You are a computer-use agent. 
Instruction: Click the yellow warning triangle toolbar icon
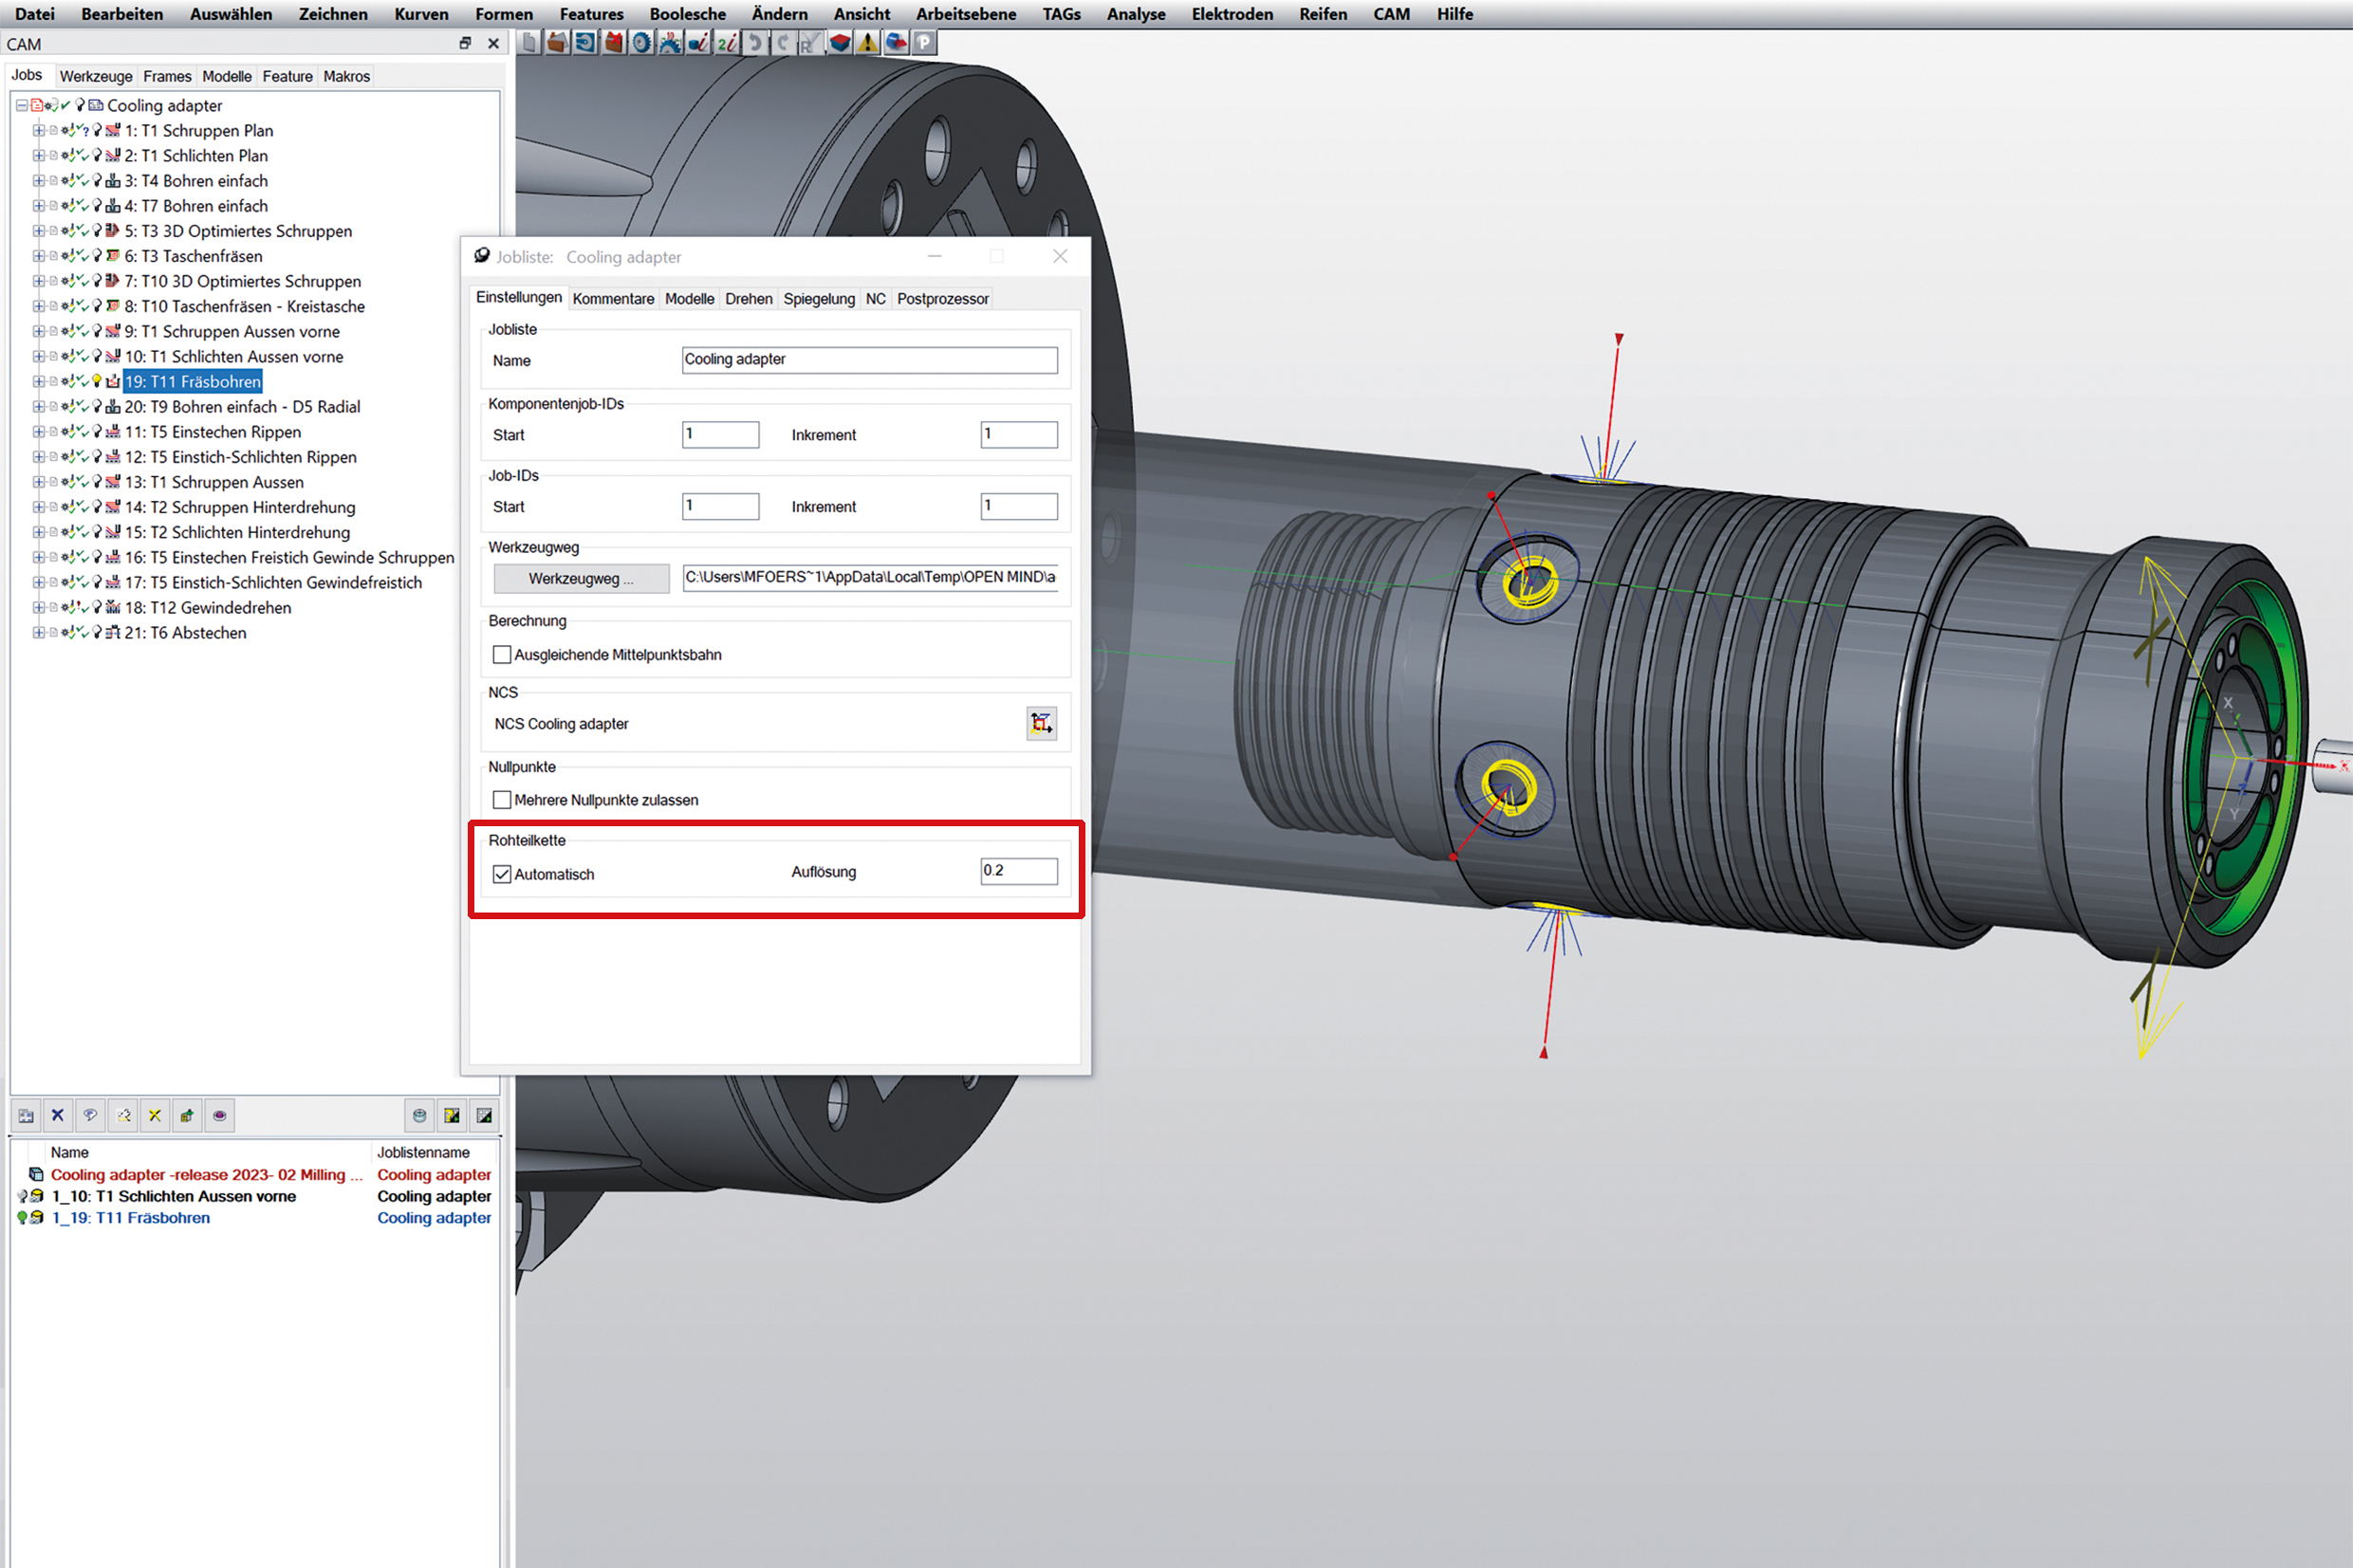tap(868, 43)
